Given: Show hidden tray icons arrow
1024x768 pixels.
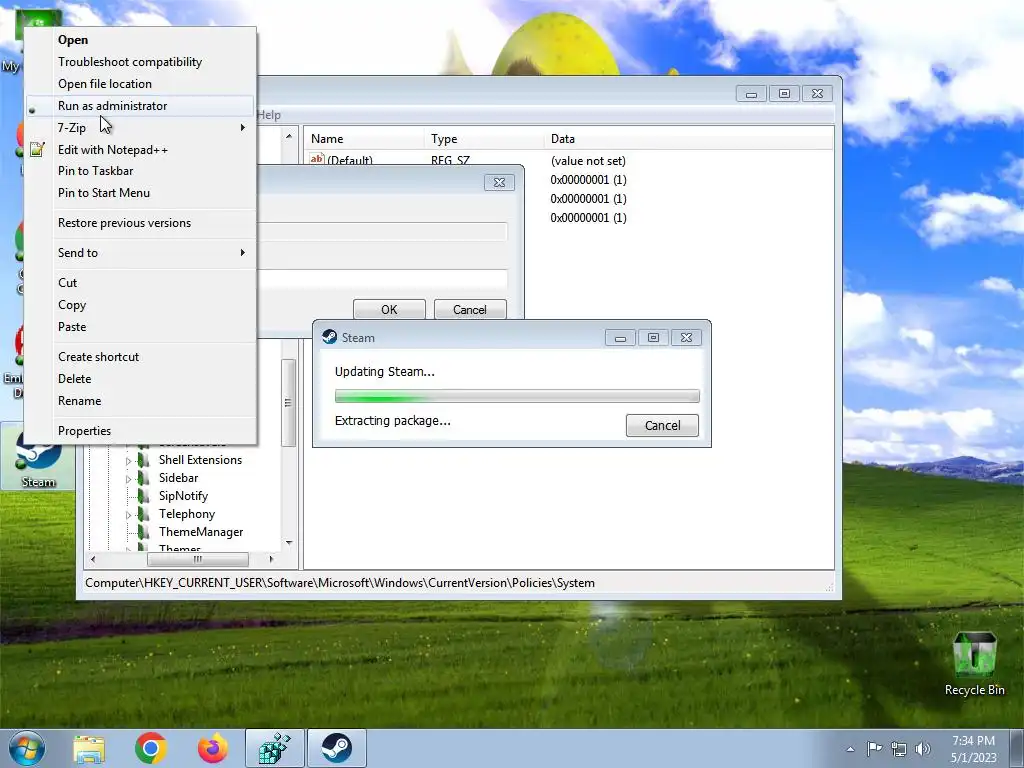Looking at the screenshot, I should coord(850,749).
